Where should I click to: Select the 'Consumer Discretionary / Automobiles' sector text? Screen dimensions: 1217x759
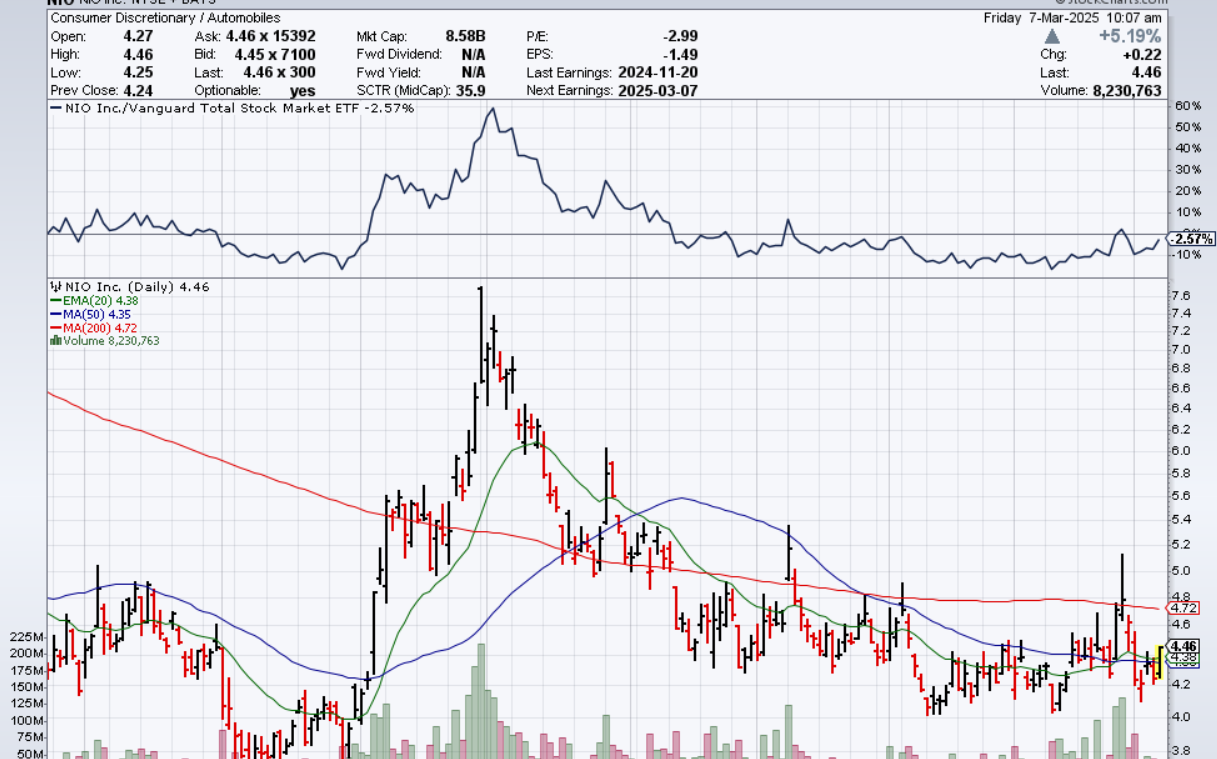click(x=165, y=18)
